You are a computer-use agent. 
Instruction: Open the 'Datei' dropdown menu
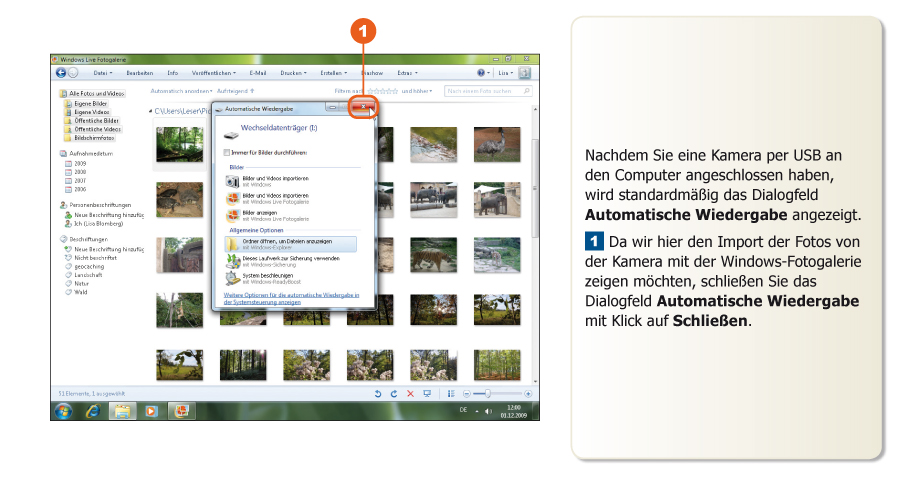tap(102, 73)
